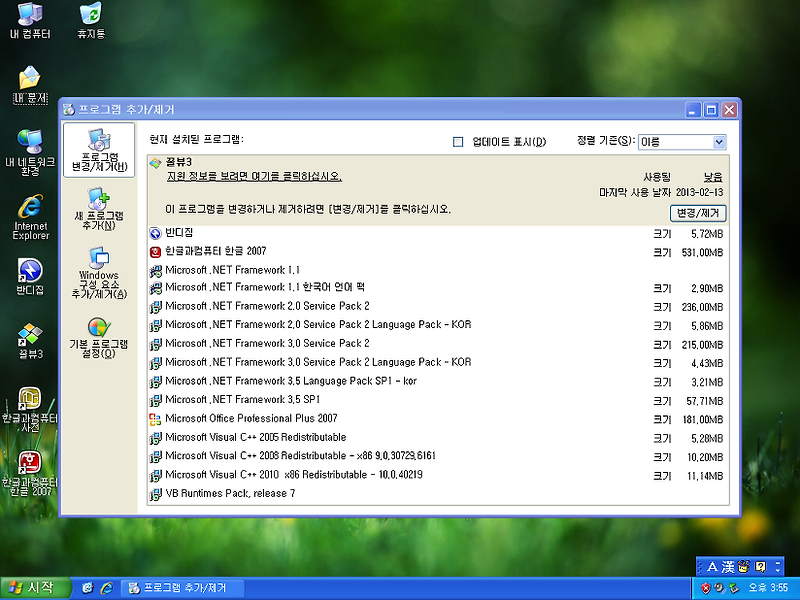Select Microsoft .NET Framework 3.5 SP1 entry

438,401
